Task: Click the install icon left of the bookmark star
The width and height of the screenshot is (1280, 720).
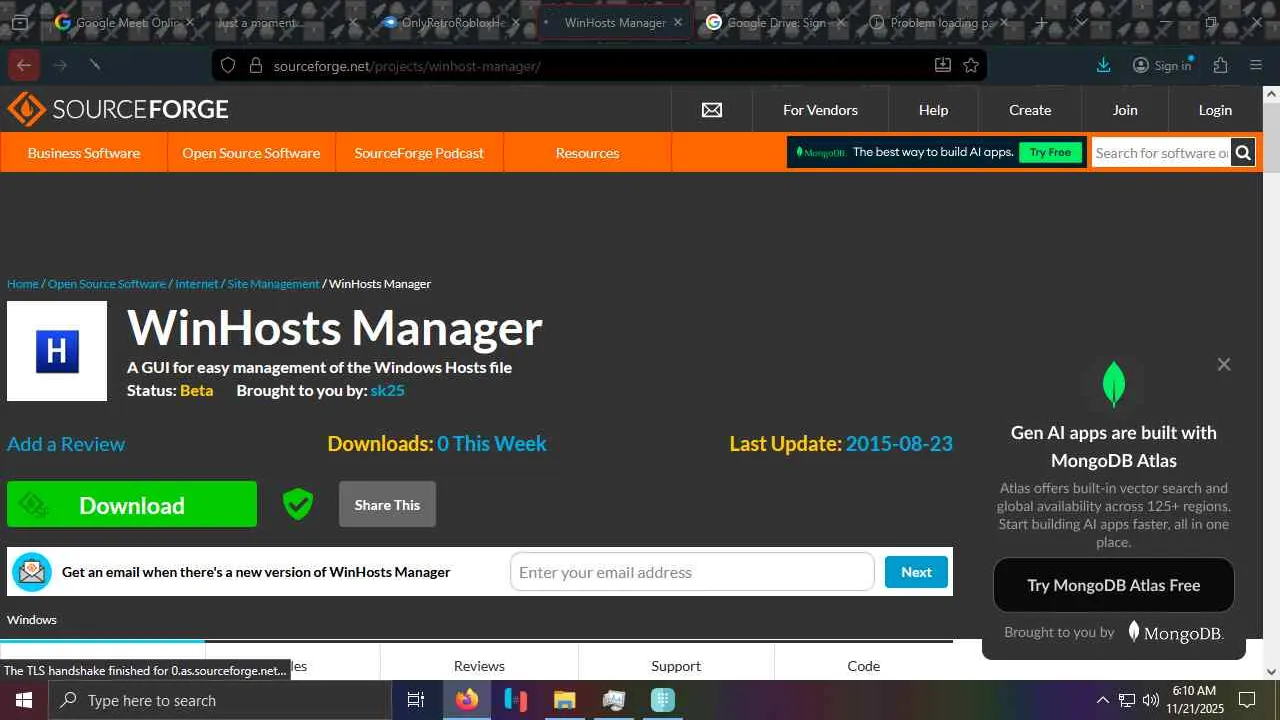Action: point(942,65)
